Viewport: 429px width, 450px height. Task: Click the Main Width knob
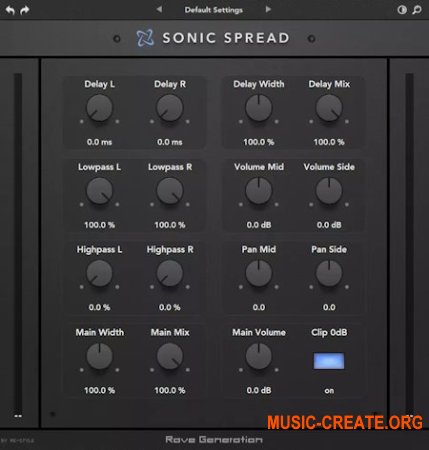click(99, 356)
